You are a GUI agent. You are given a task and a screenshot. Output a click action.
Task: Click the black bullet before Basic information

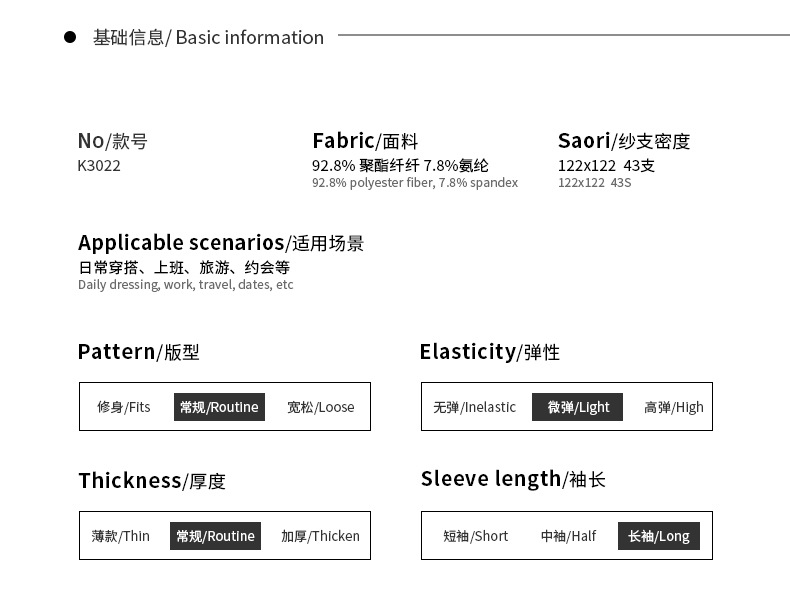70,38
